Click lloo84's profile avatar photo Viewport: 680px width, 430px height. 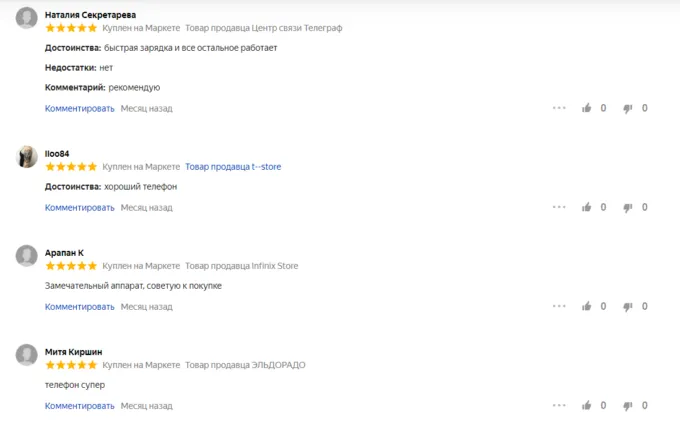[x=27, y=157]
